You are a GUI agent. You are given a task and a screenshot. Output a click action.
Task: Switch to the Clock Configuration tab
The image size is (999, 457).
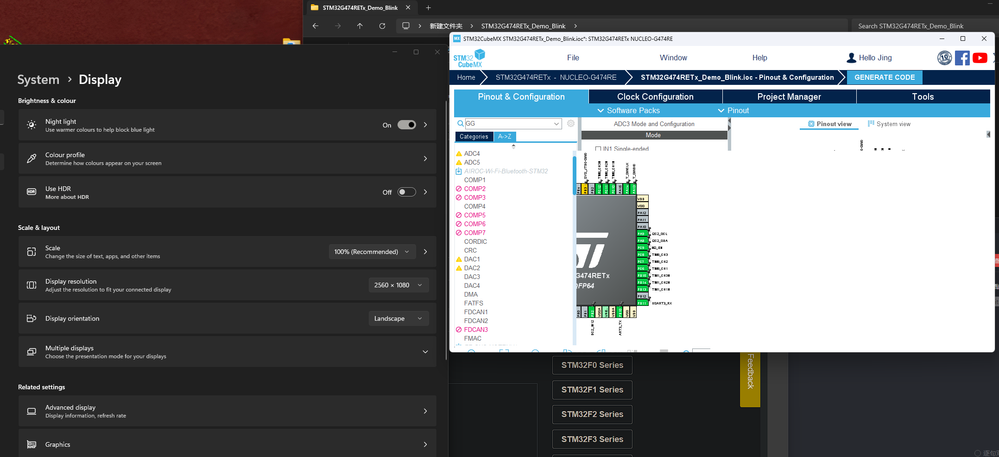(x=655, y=97)
